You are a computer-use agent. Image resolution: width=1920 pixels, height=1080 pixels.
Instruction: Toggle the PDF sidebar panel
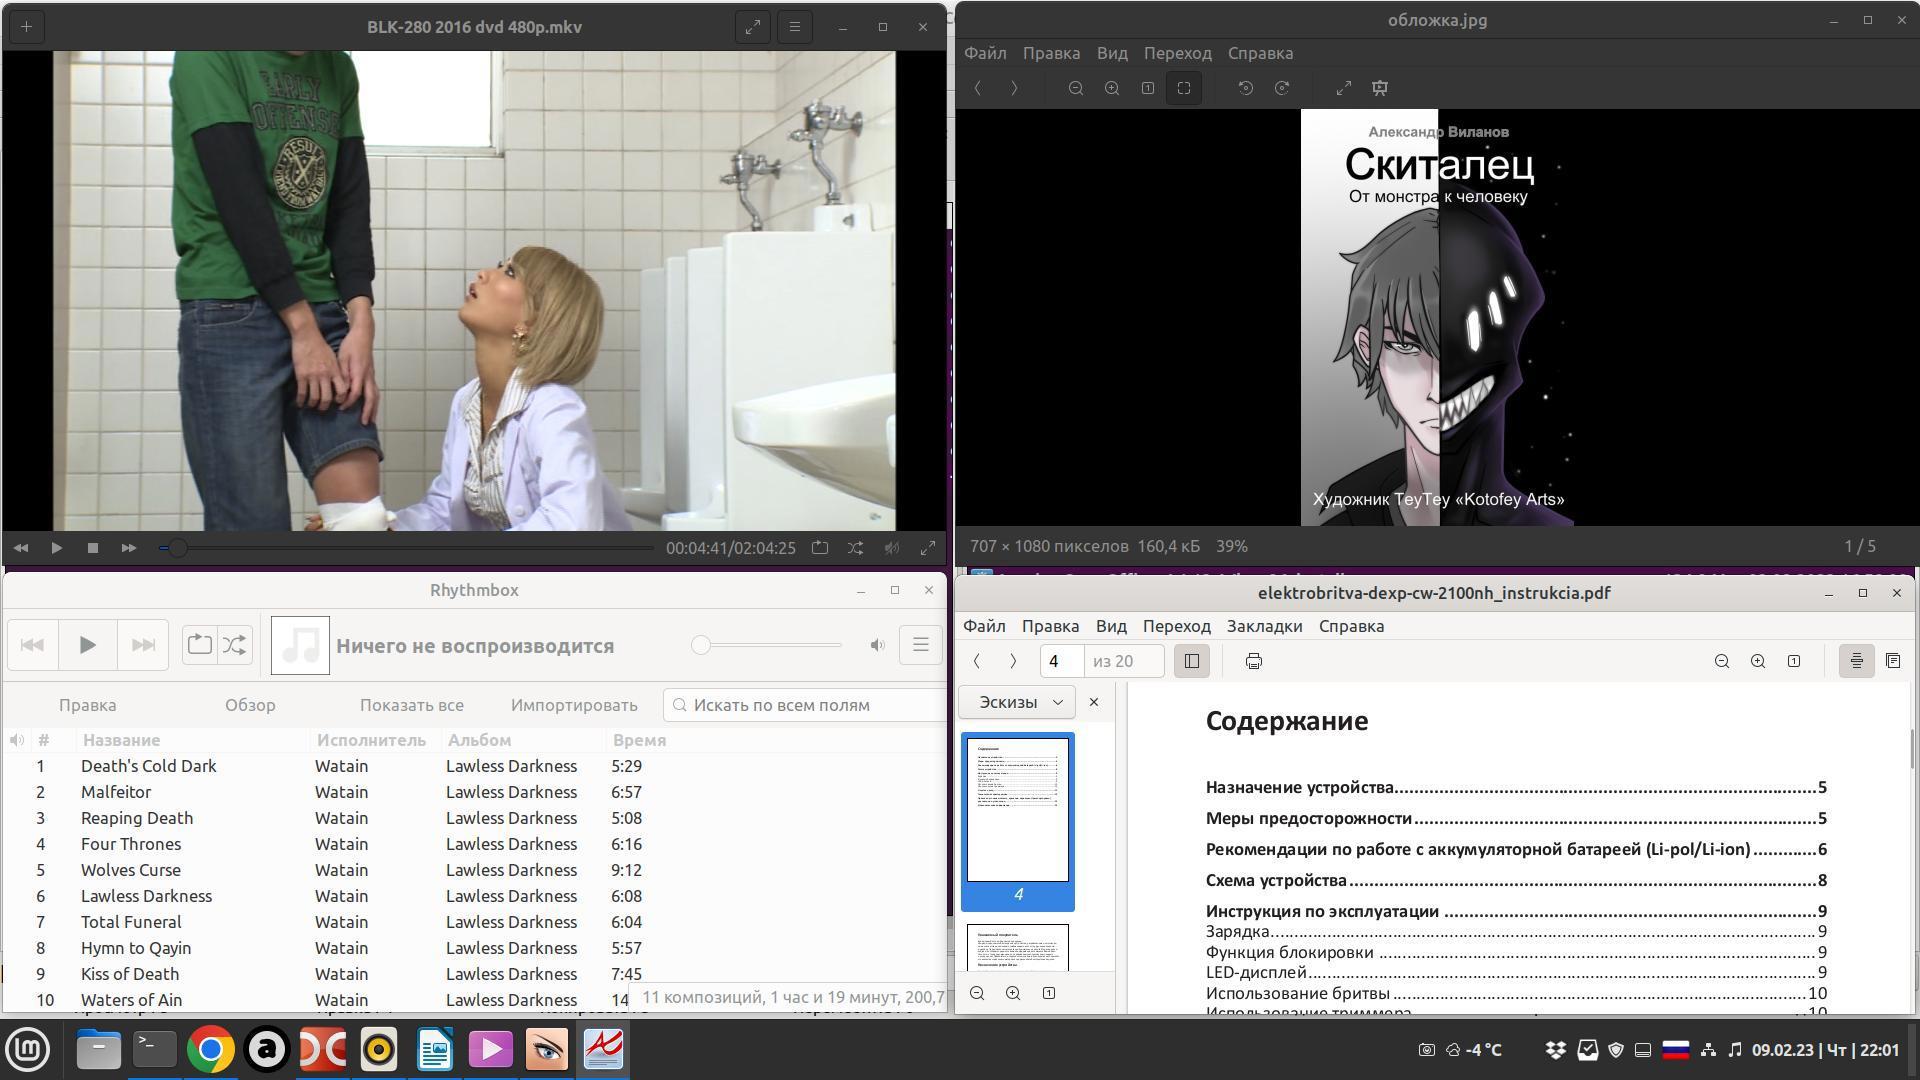[1191, 661]
